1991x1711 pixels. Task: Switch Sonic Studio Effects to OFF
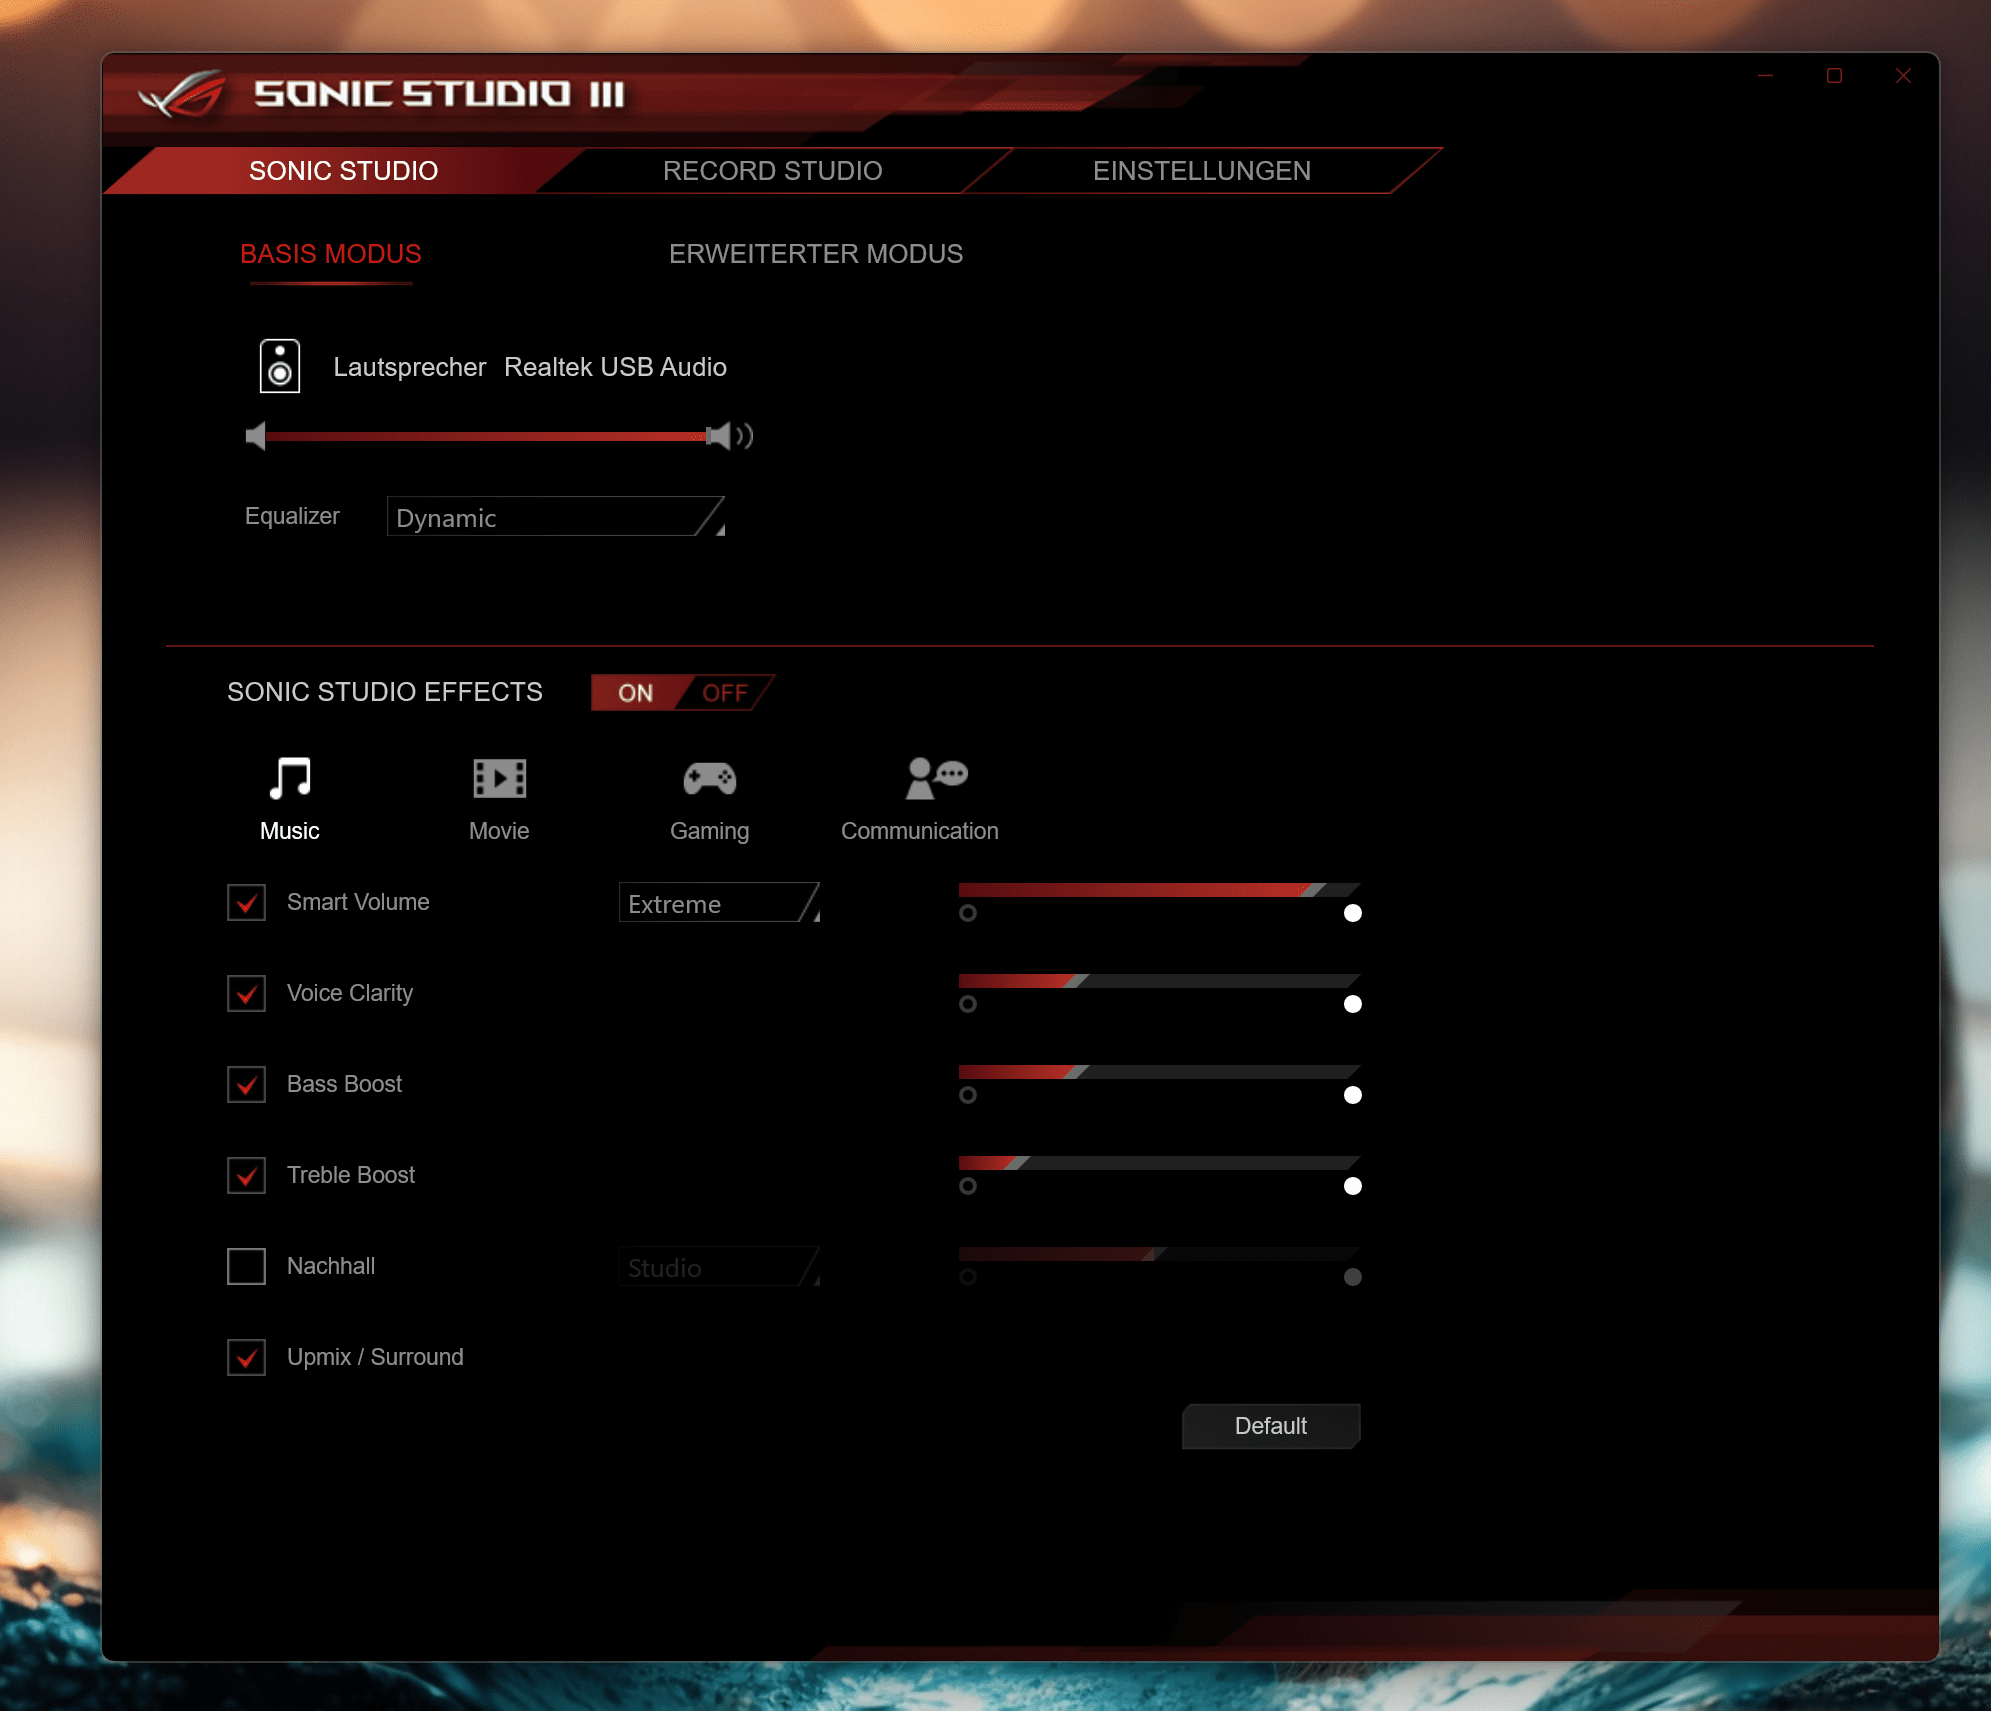pyautogui.click(x=725, y=693)
